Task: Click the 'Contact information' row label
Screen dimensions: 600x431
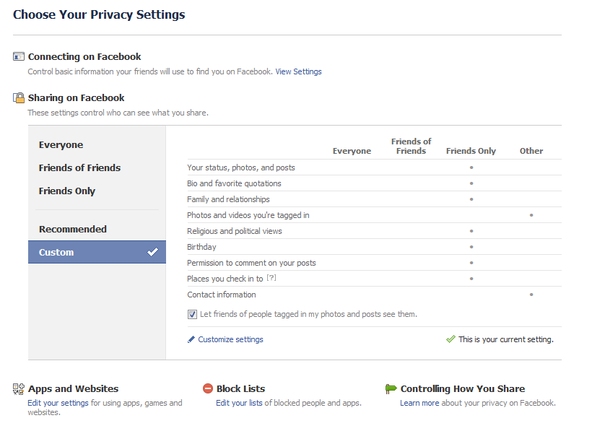Action: click(x=222, y=295)
